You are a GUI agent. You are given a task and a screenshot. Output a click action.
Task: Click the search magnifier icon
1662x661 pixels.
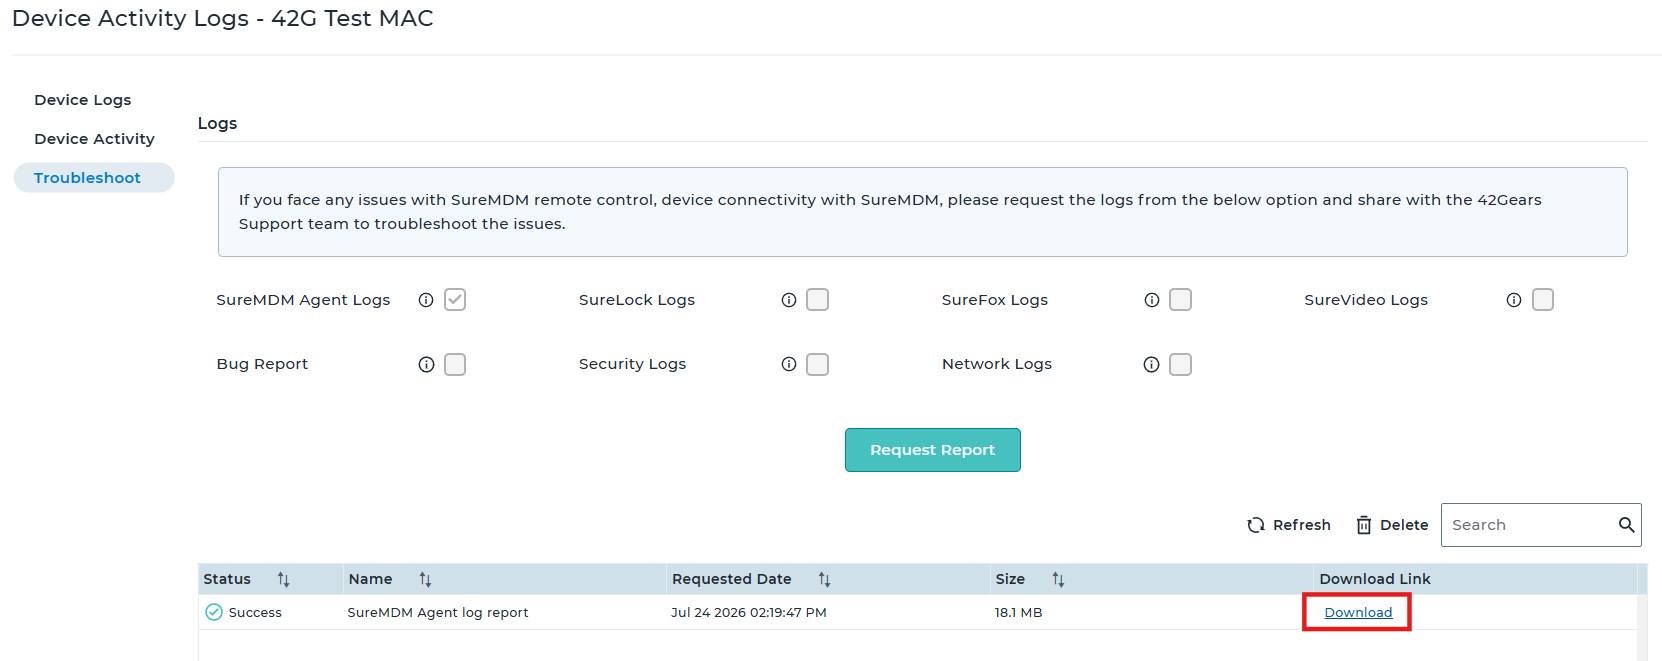(x=1626, y=525)
